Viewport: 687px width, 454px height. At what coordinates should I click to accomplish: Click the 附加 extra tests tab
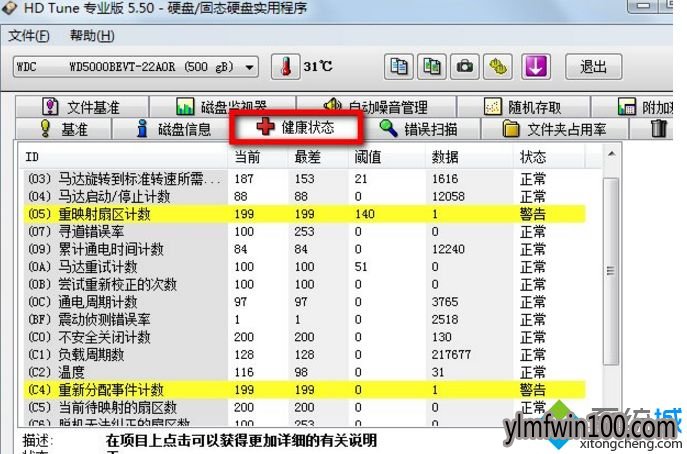pos(632,106)
